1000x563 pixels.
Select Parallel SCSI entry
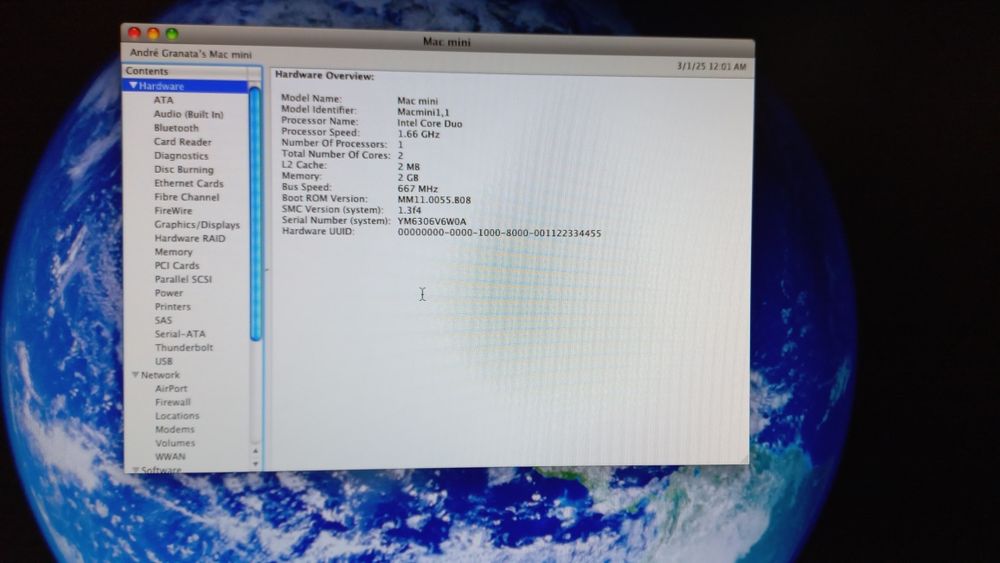[183, 279]
